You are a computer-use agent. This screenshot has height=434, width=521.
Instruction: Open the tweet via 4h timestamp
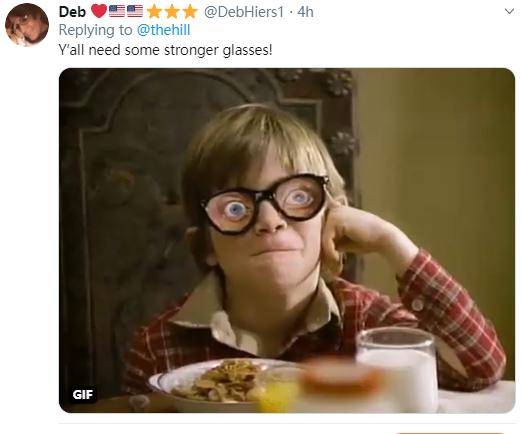point(305,12)
